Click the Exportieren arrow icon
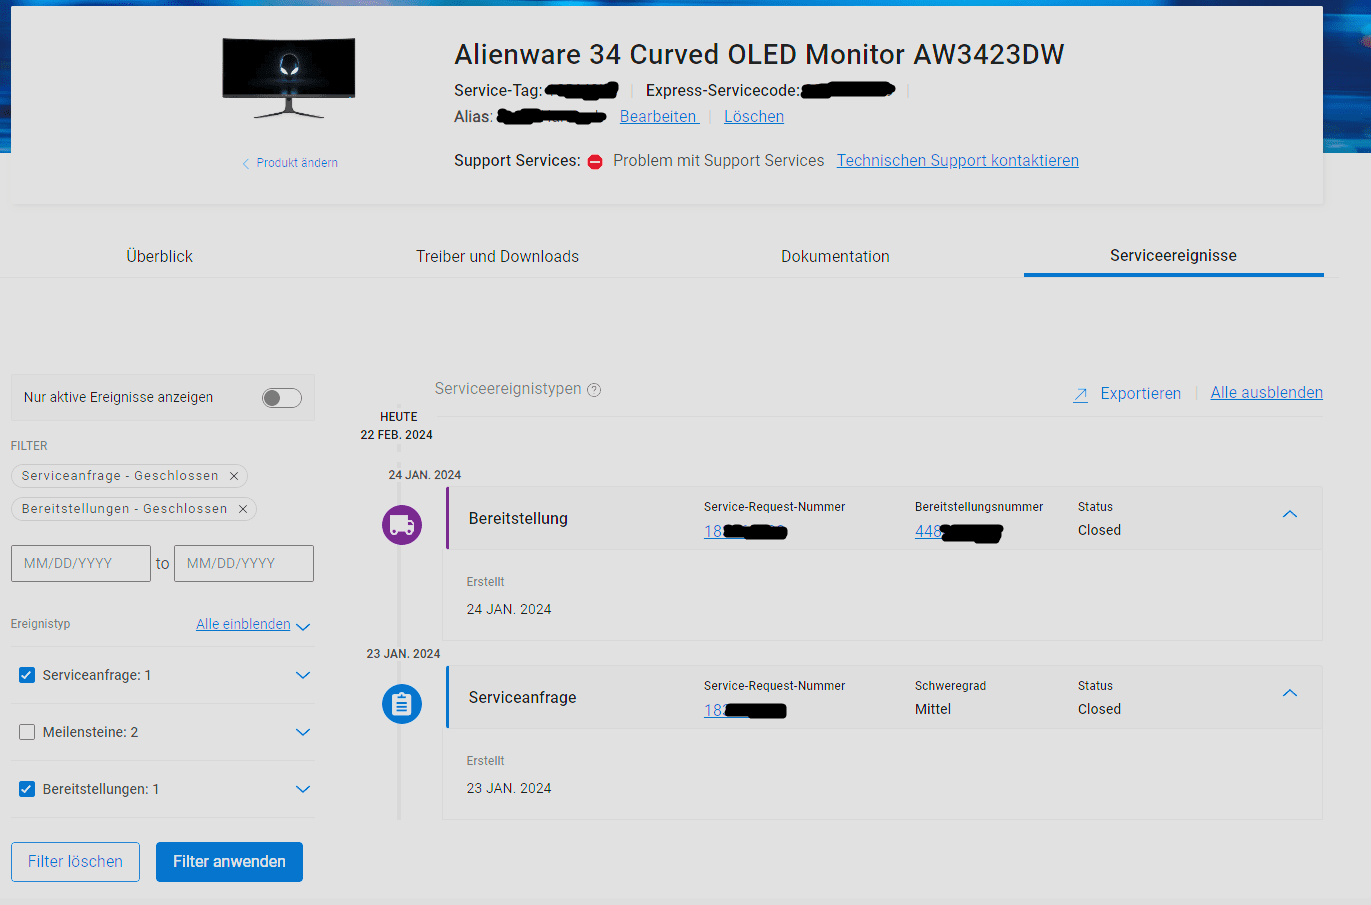This screenshot has height=905, width=1371. click(1080, 395)
